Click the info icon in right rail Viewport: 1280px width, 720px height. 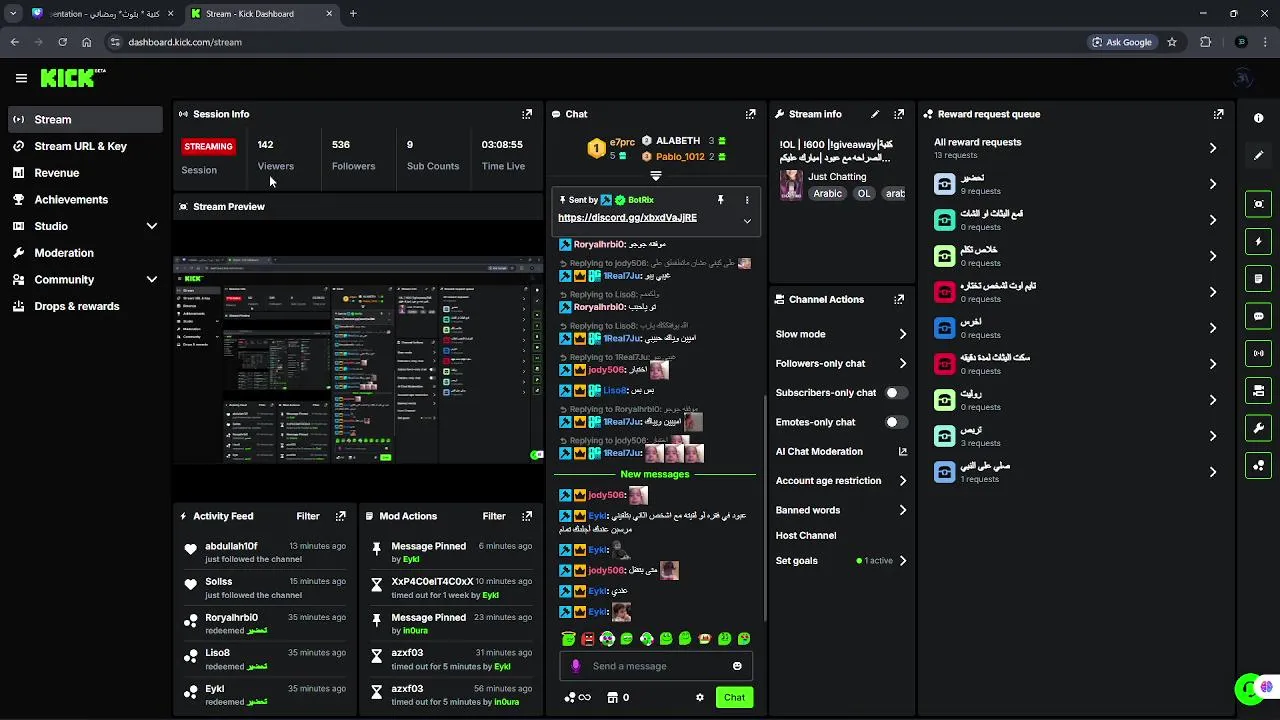(1258, 118)
